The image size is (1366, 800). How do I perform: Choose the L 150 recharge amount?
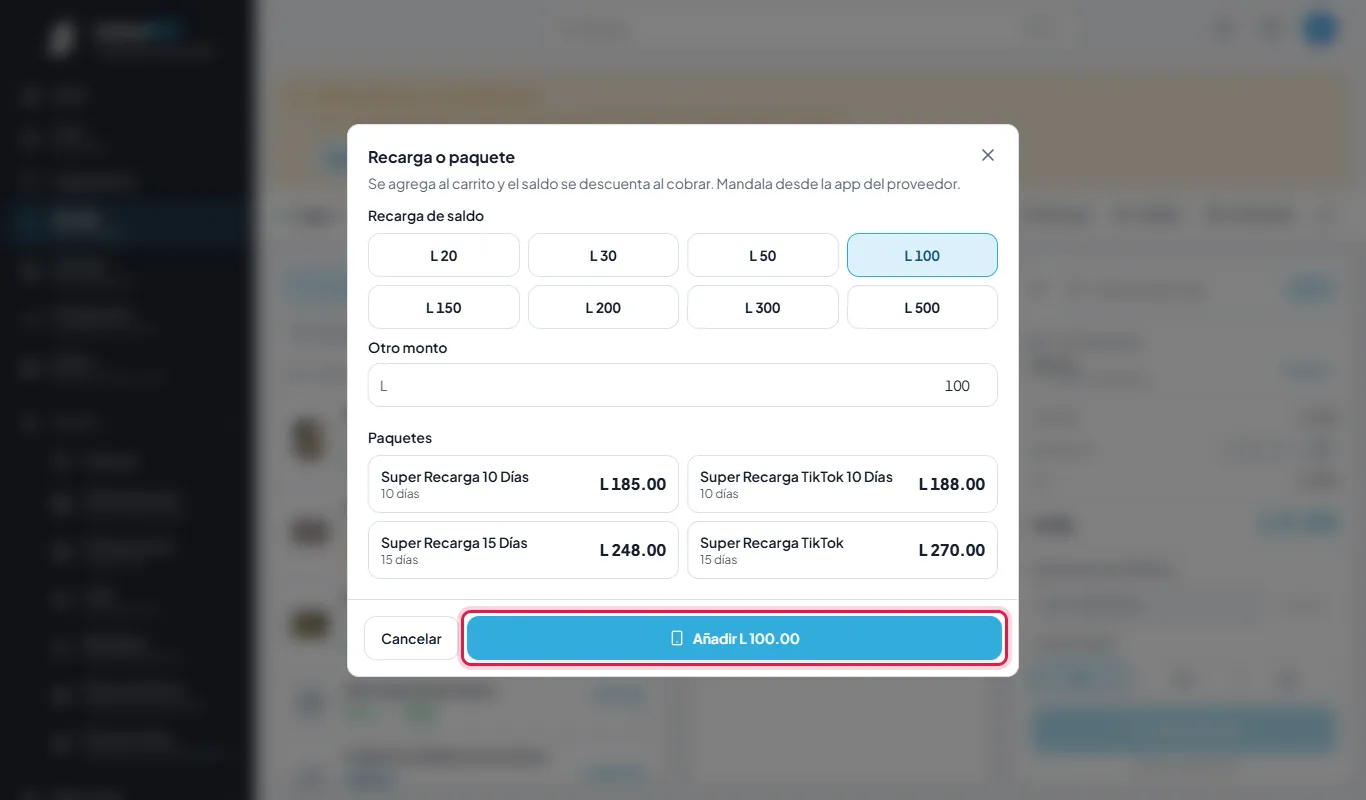point(444,307)
